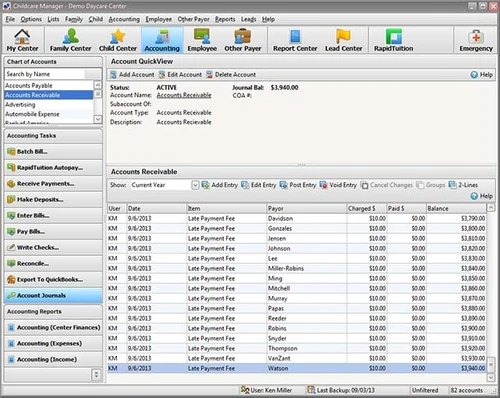Viewport: 500px width, 398px height.
Task: Open the Lists menu
Action: click(x=53, y=19)
